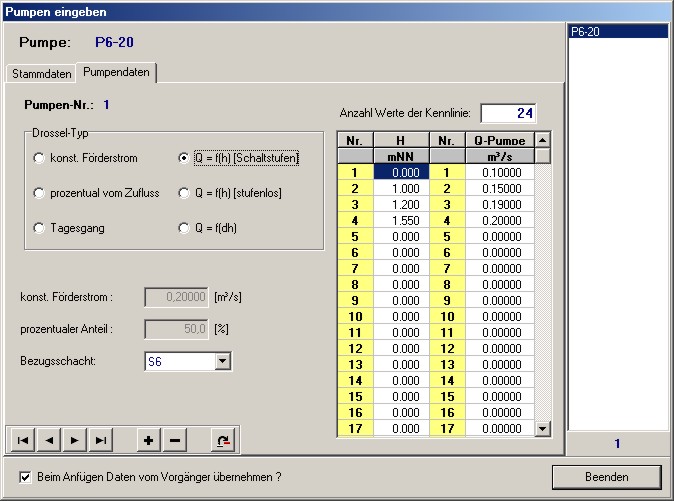Click the Kennlinie table scrollbar thumb
This screenshot has width=674, height=501.
[x=543, y=156]
